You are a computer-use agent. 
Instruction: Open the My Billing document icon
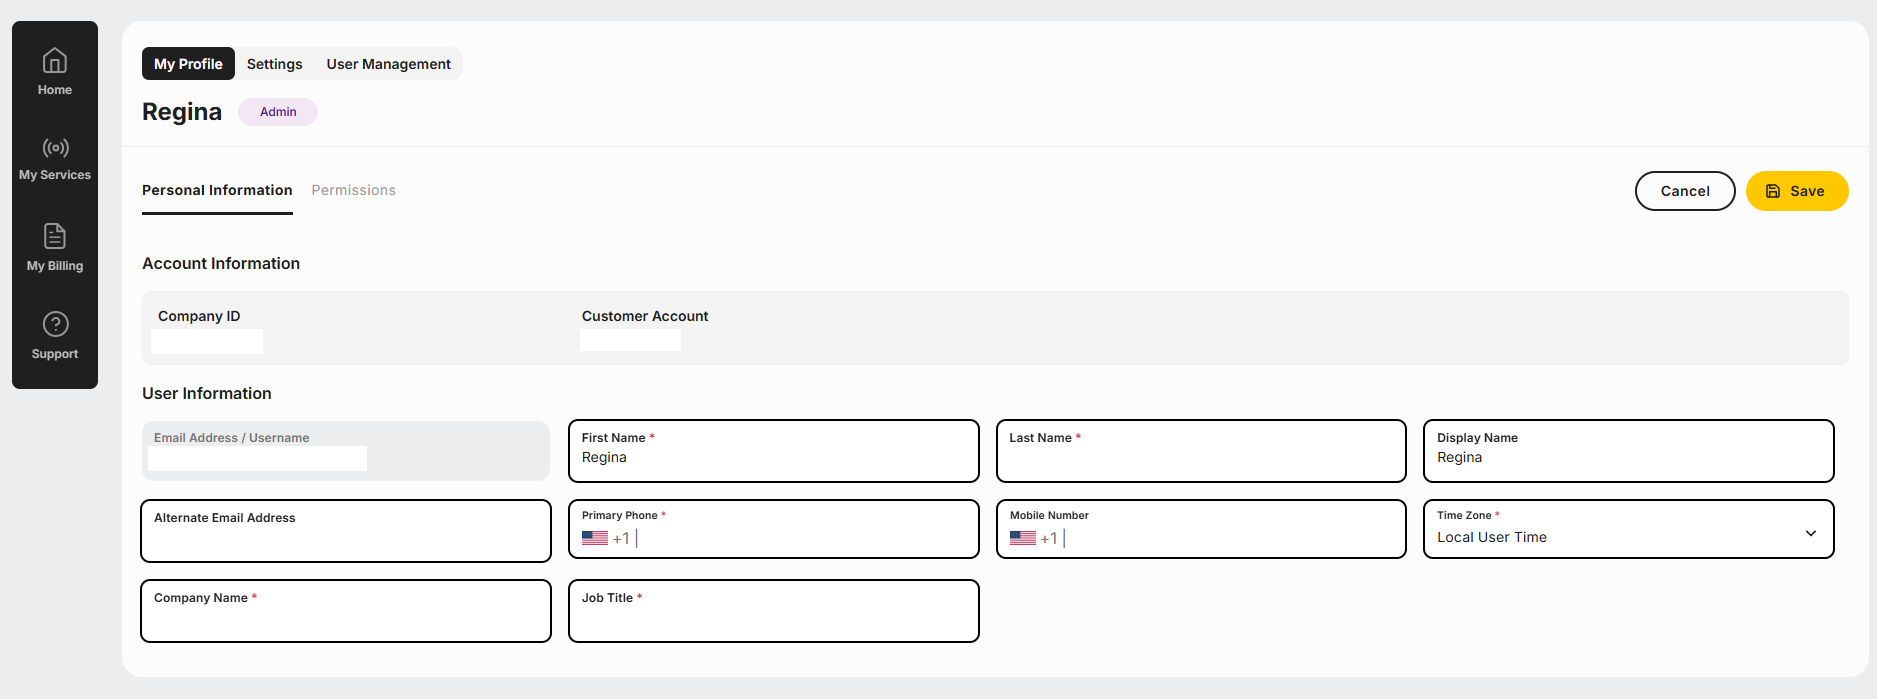(55, 236)
